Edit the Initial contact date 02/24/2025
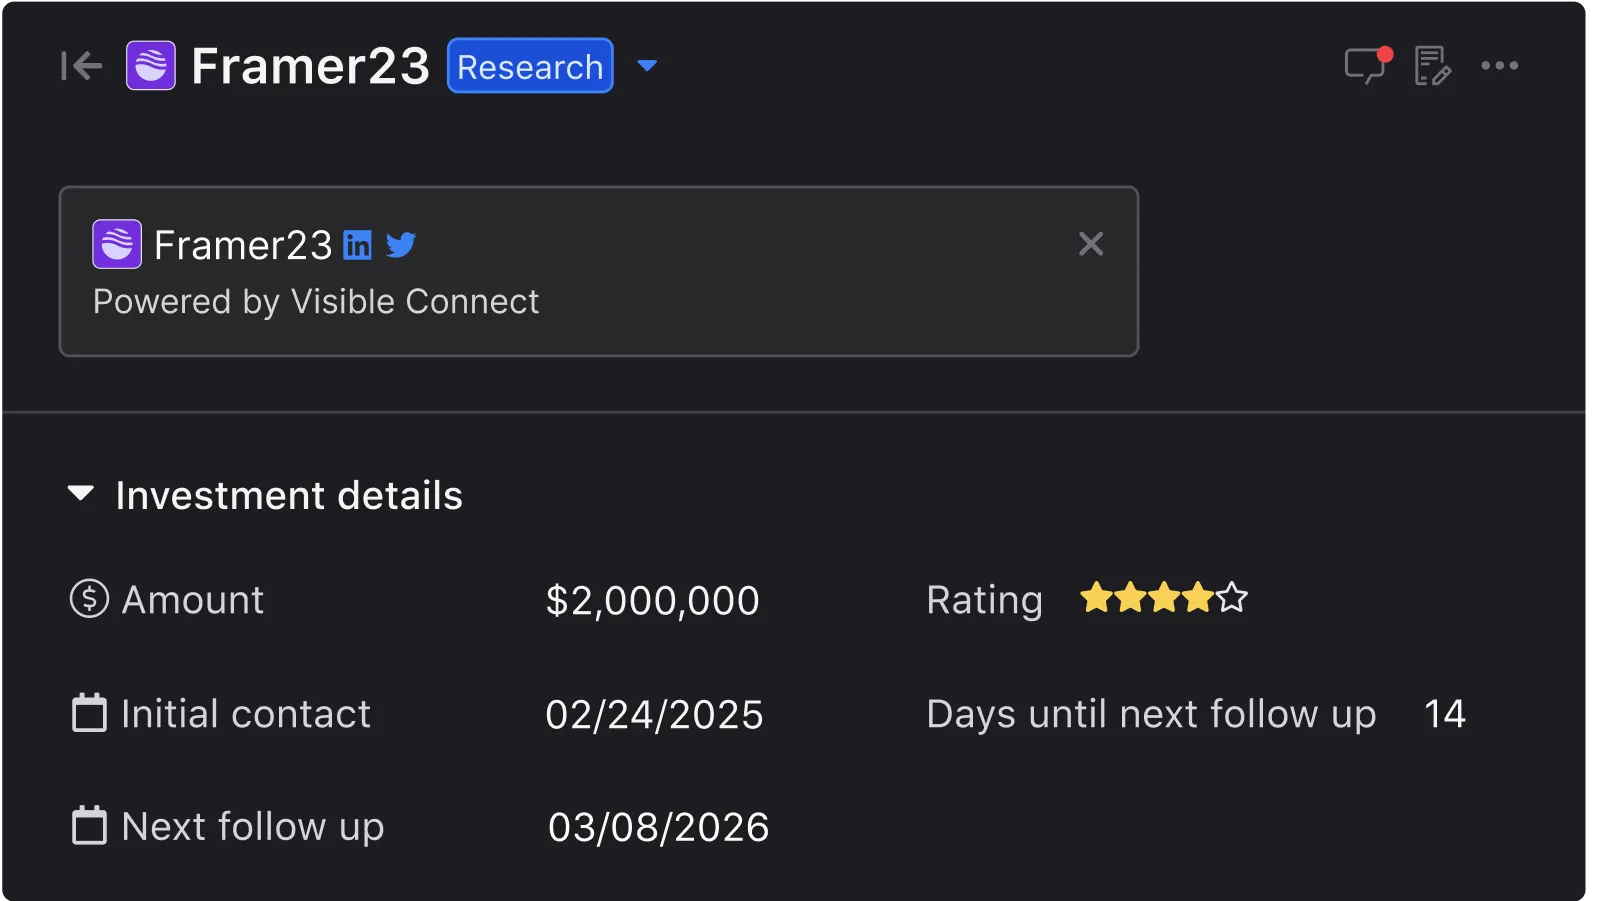The image size is (1600, 901). pos(654,715)
